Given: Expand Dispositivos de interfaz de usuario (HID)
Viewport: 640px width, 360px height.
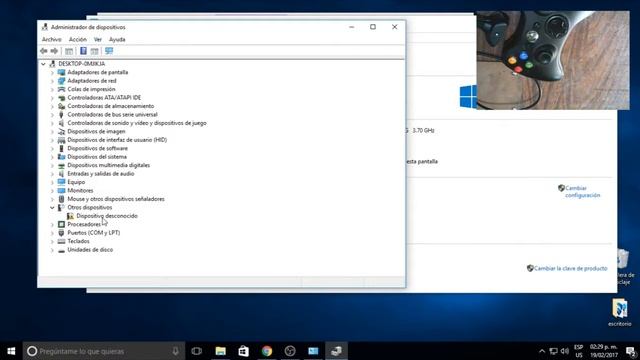Looking at the screenshot, I should pos(52,140).
